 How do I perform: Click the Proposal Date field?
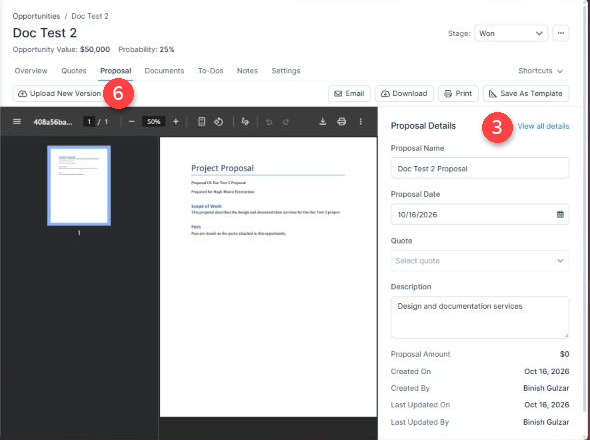480,215
